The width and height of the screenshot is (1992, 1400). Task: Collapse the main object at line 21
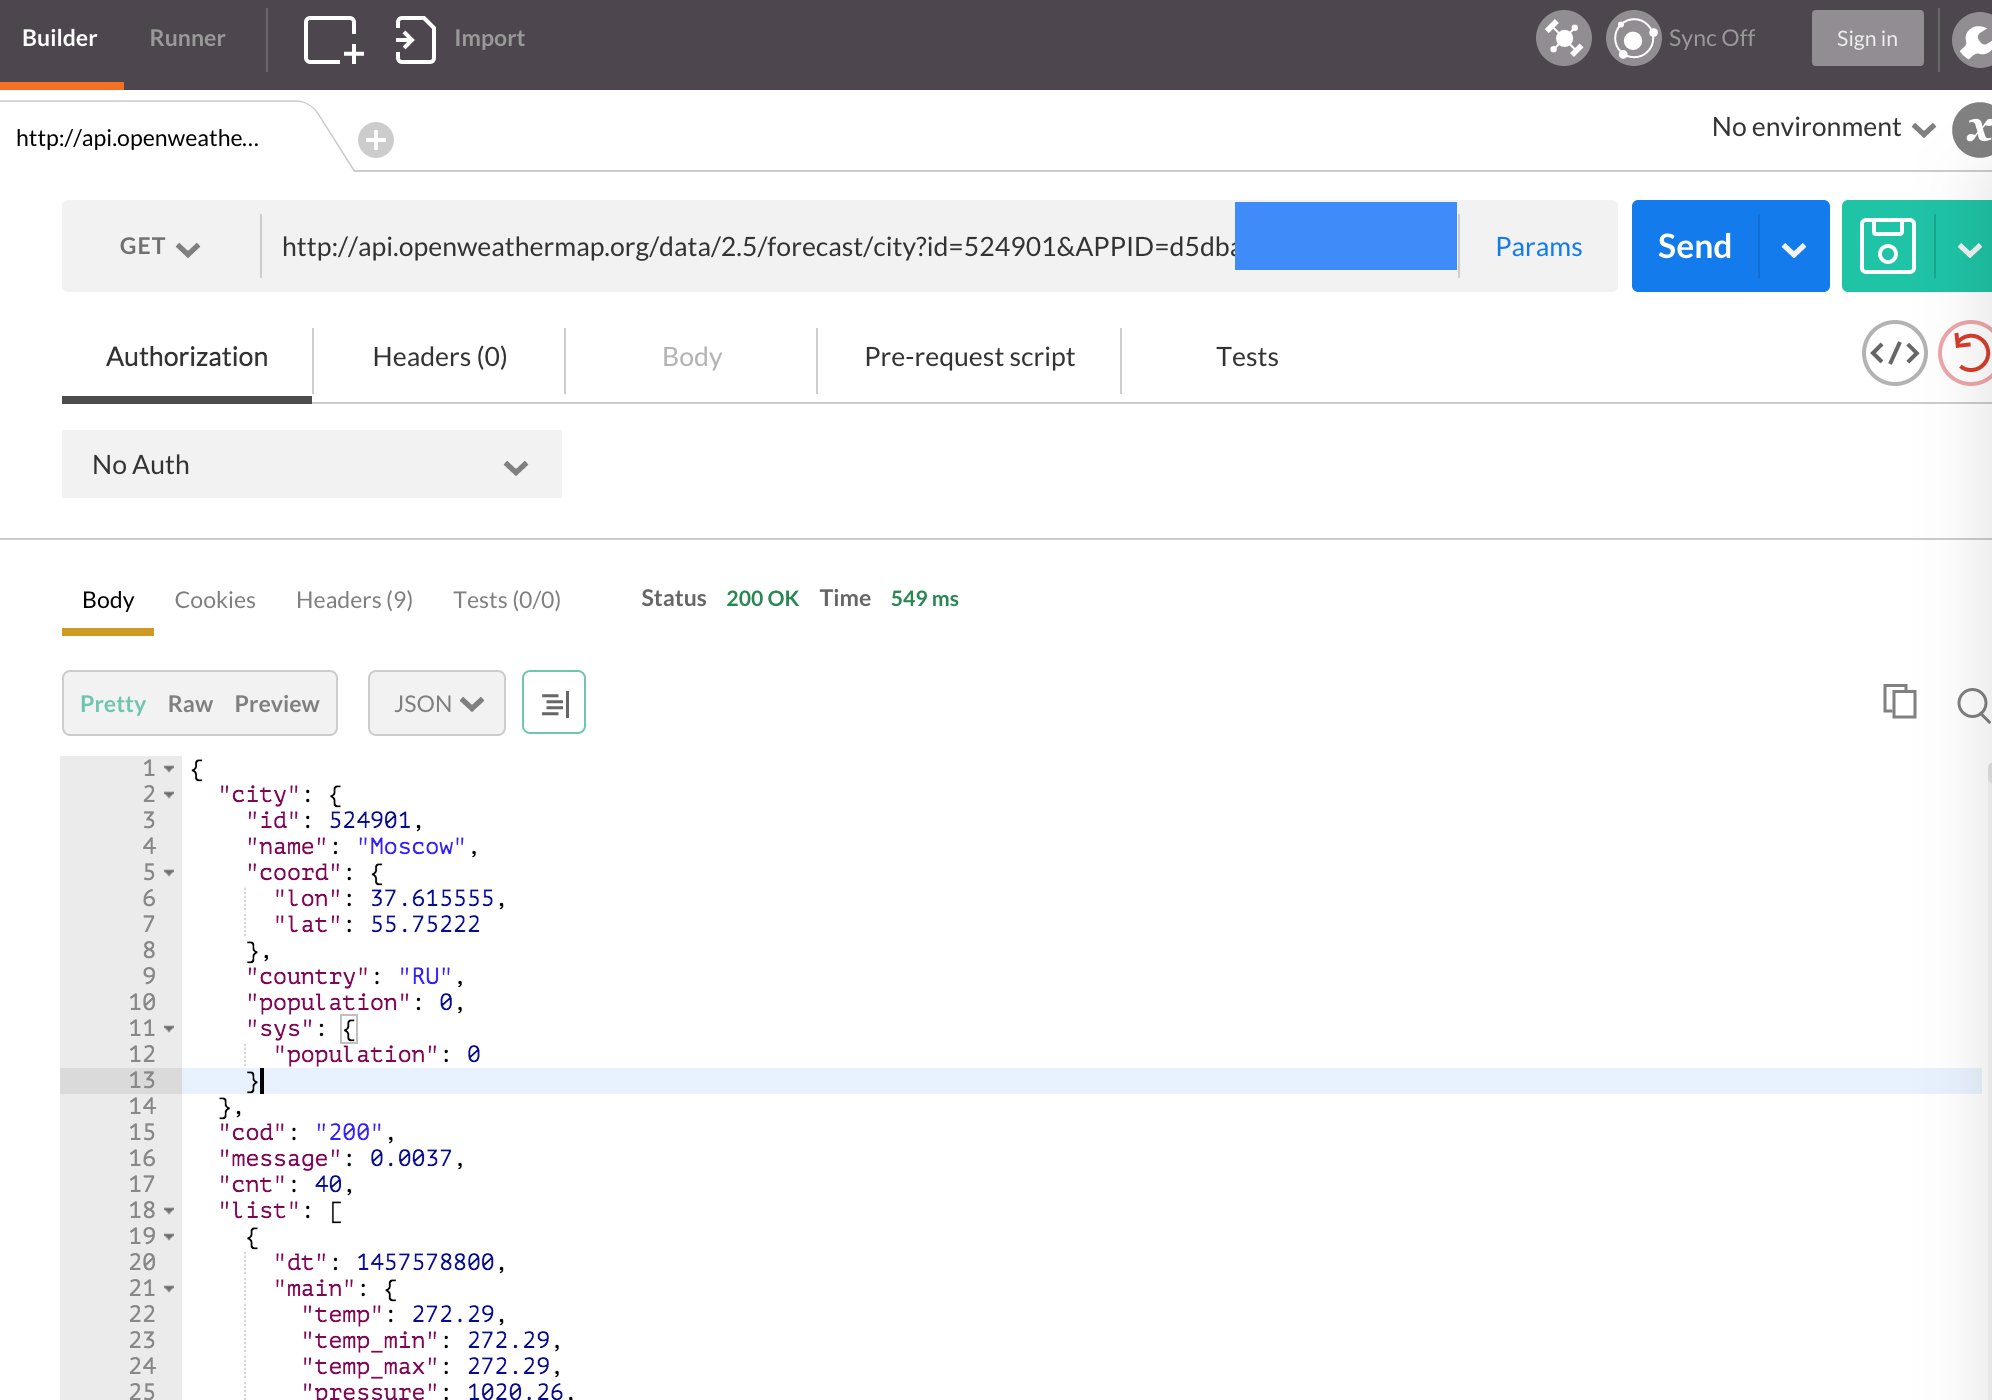click(x=169, y=1289)
